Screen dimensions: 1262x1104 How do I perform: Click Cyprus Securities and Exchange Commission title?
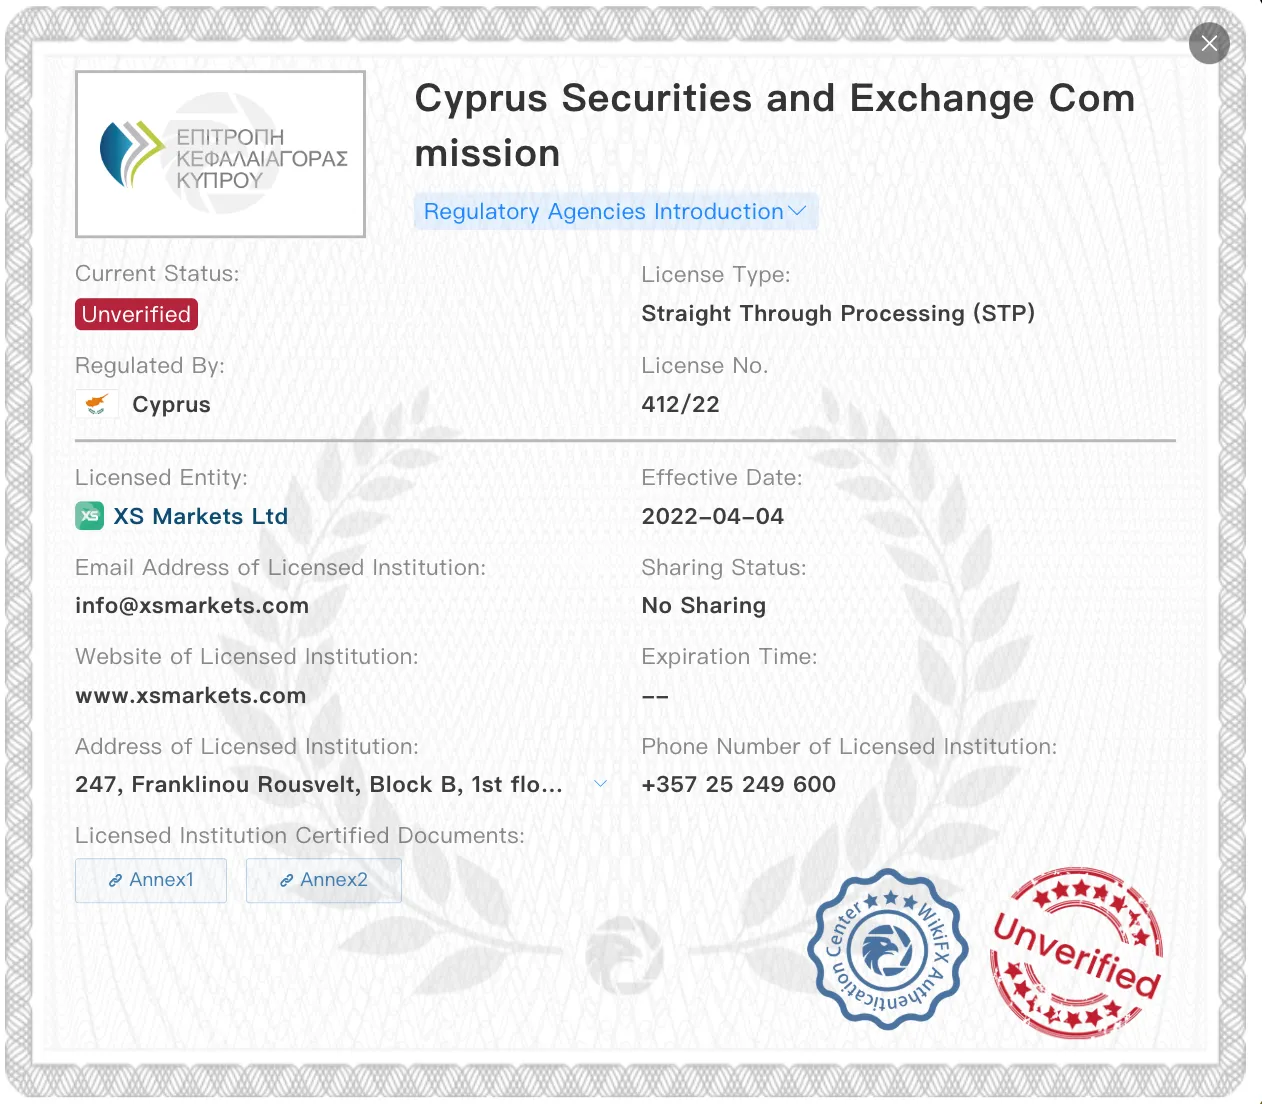(775, 126)
